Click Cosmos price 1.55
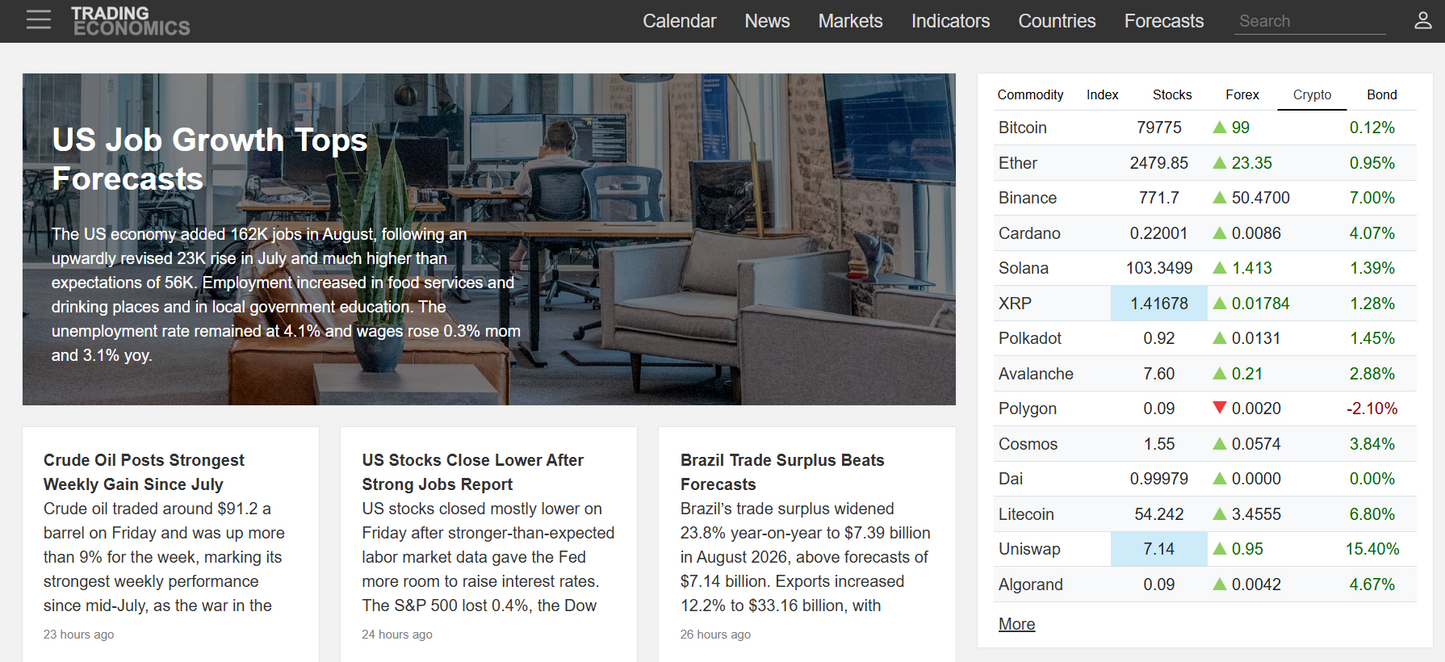This screenshot has width=1445, height=662. pos(1159,444)
